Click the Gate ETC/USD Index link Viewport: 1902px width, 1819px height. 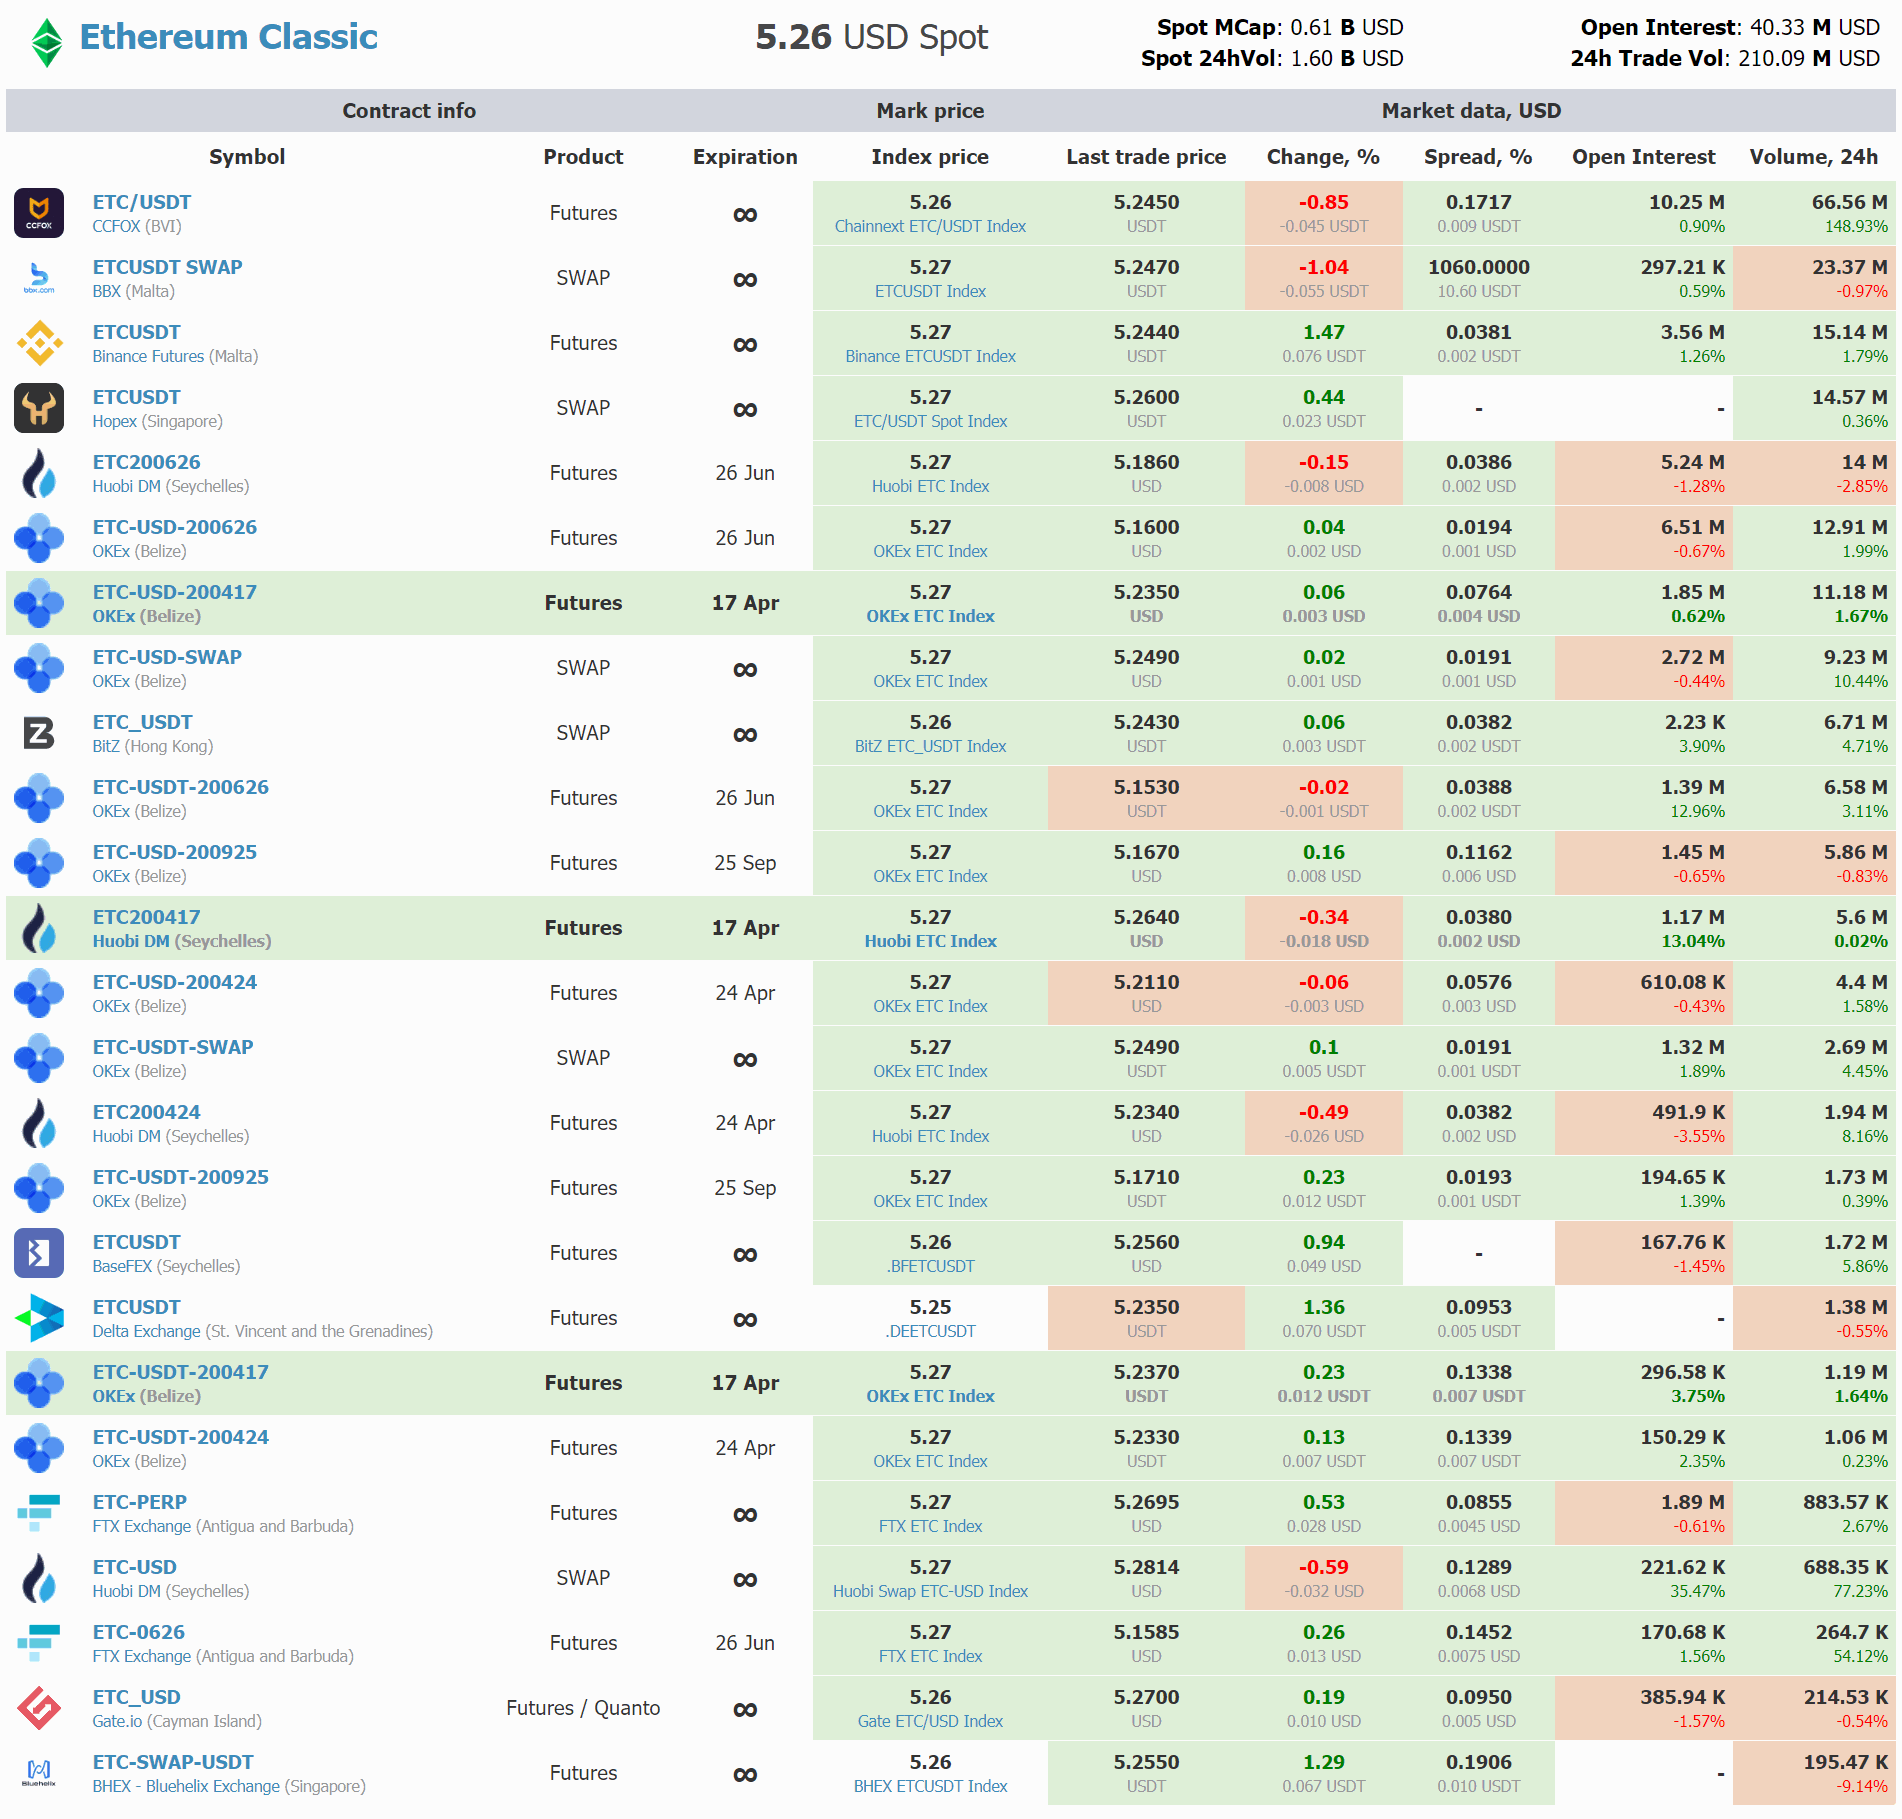930,1721
